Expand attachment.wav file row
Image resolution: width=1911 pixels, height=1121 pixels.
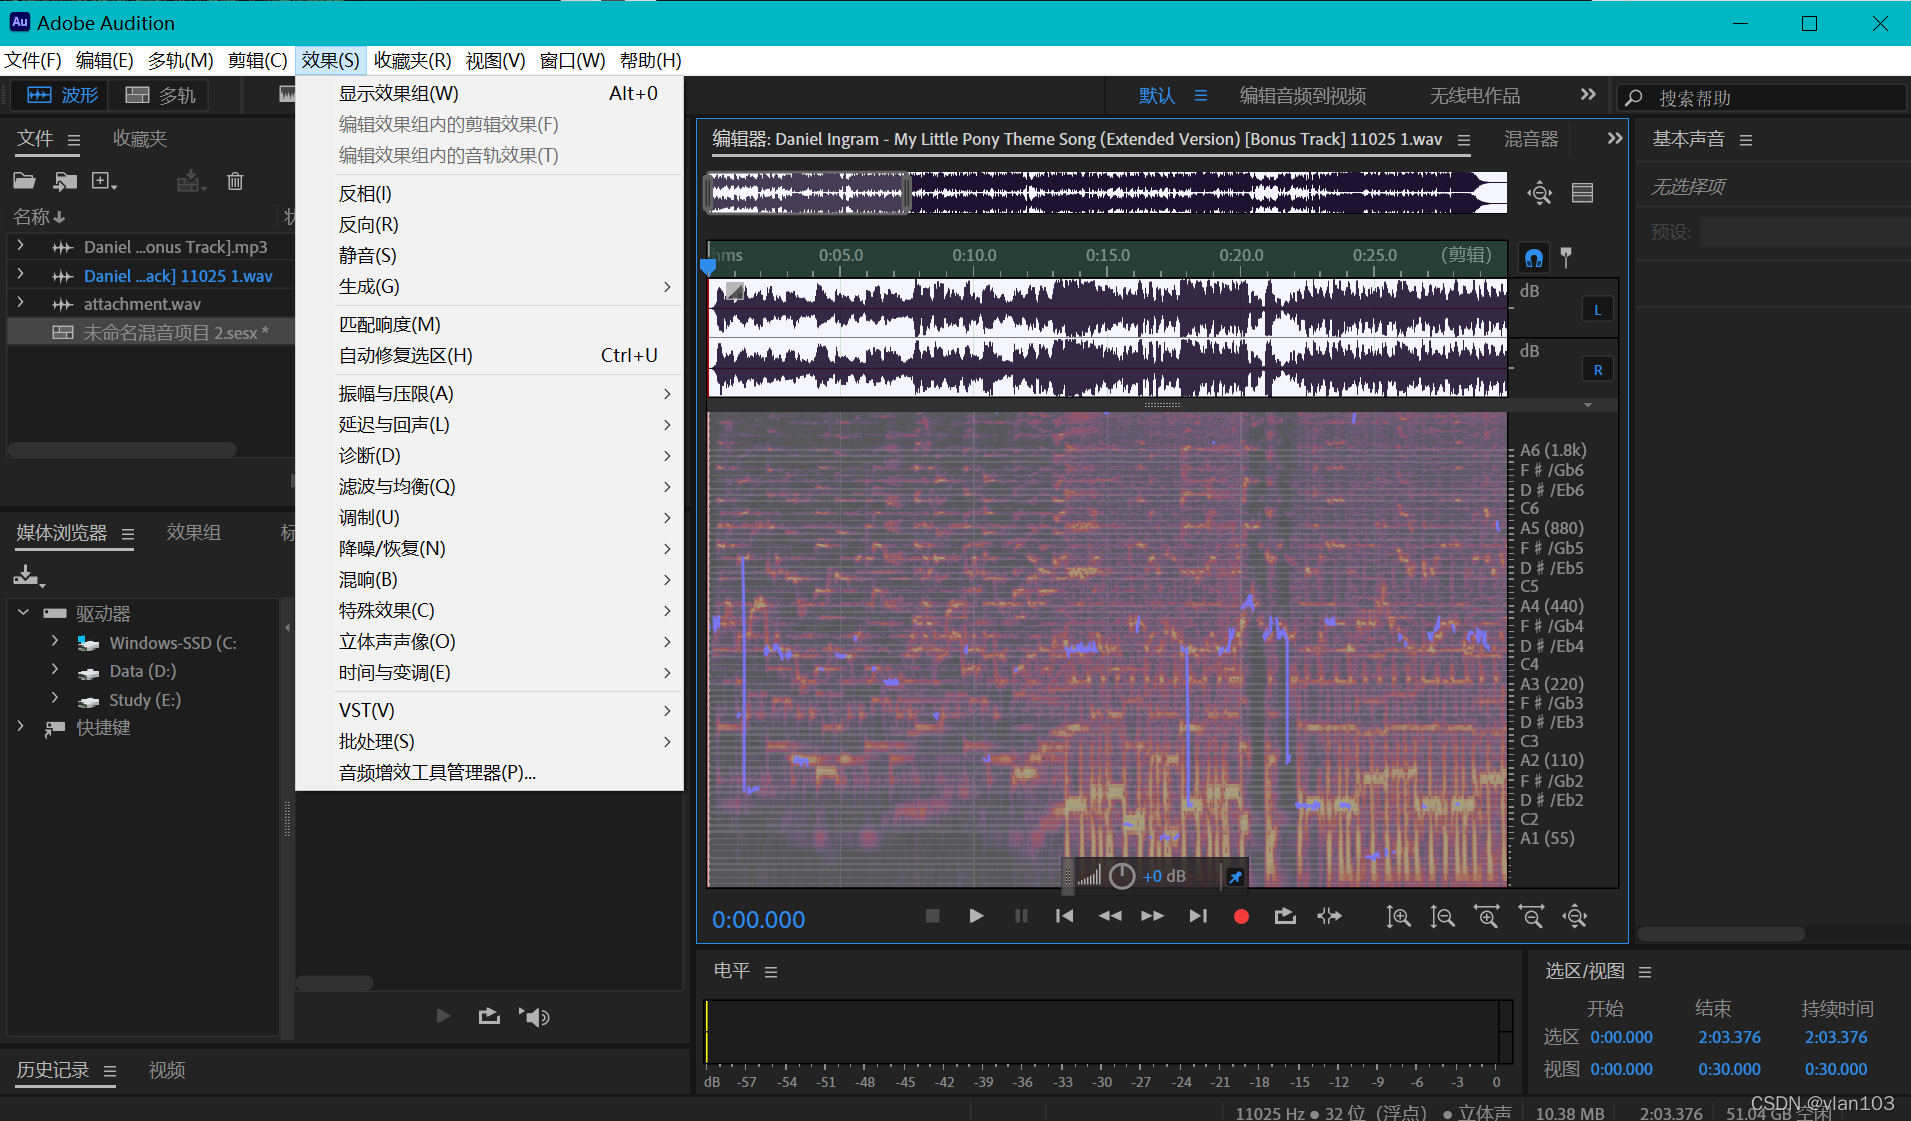coord(20,303)
